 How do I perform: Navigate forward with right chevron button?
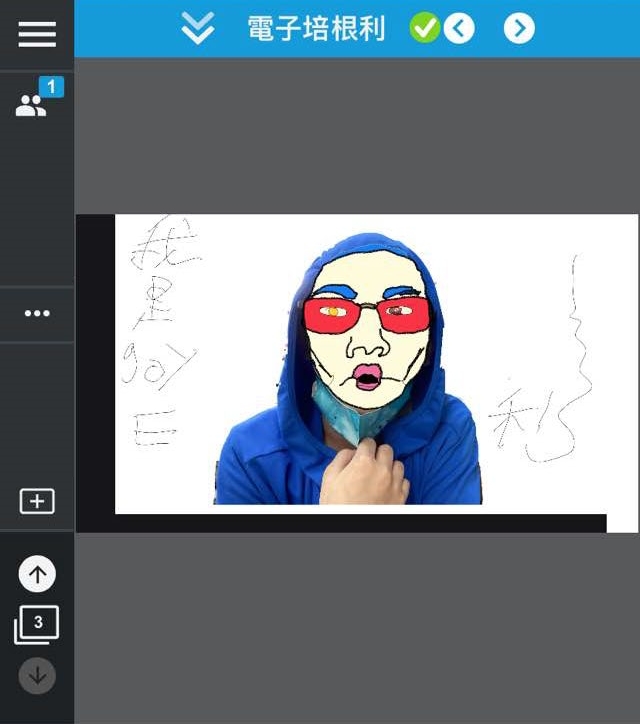519,29
